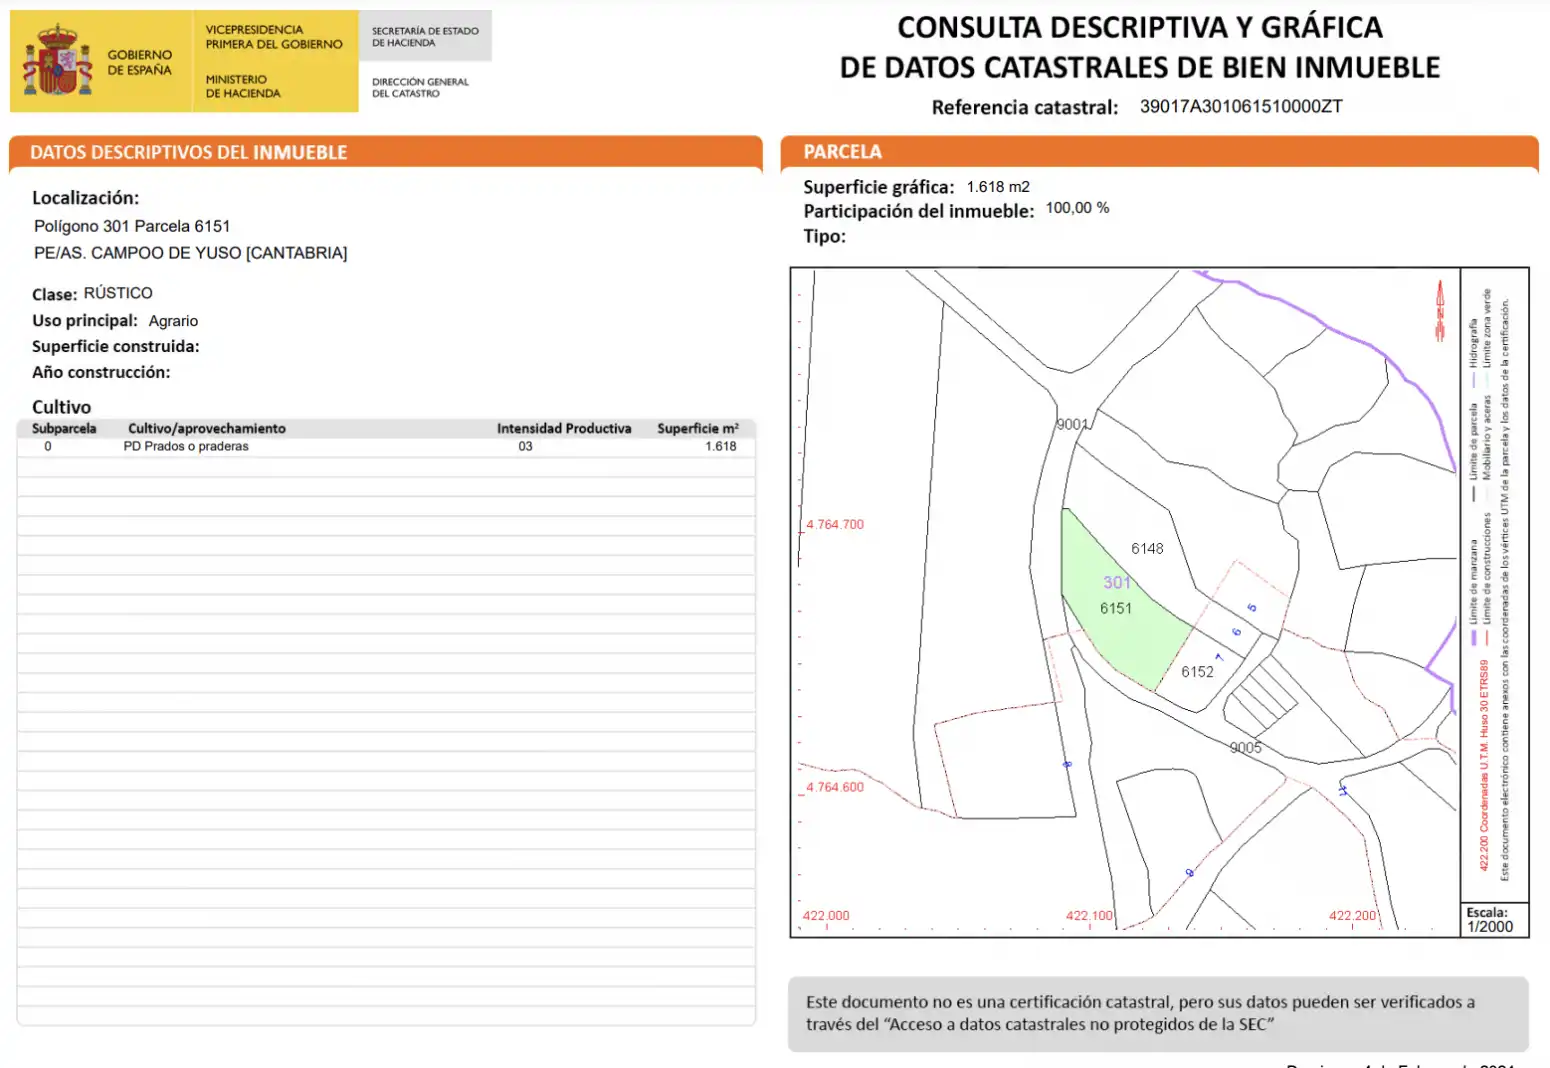Click the map label for parcel 6152
1550x1068 pixels.
pos(1197,672)
